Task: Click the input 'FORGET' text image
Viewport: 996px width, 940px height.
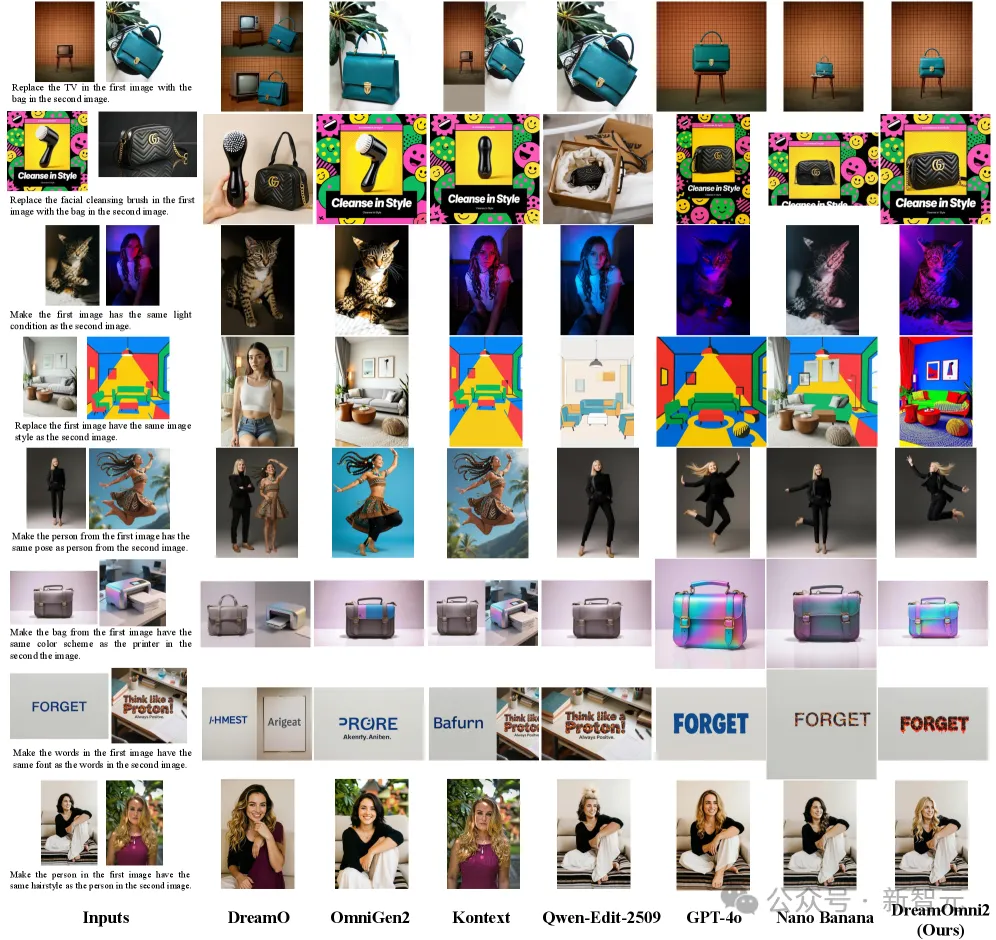Action: 59,706
